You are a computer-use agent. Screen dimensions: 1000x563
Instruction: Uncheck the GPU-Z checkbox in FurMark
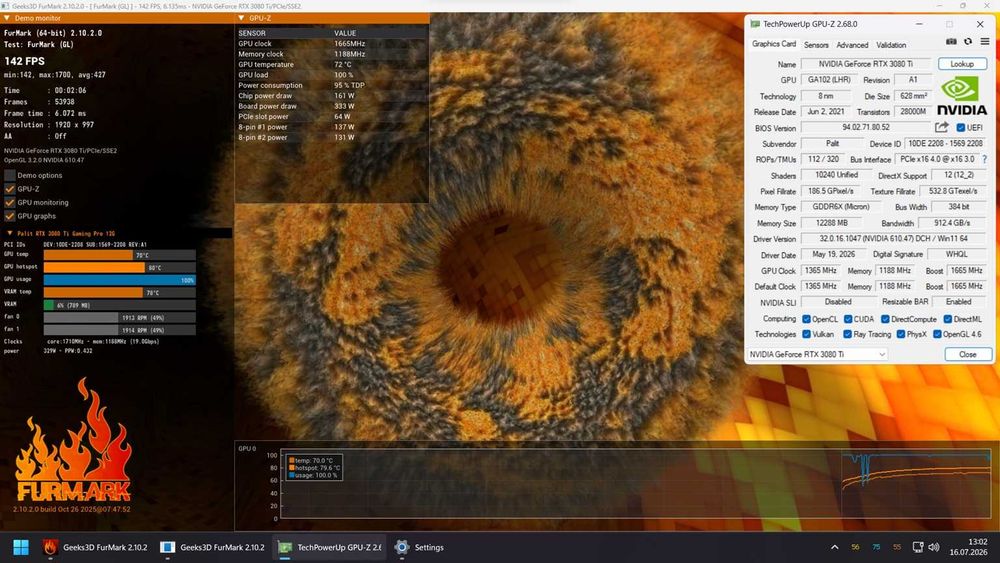tap(10, 189)
